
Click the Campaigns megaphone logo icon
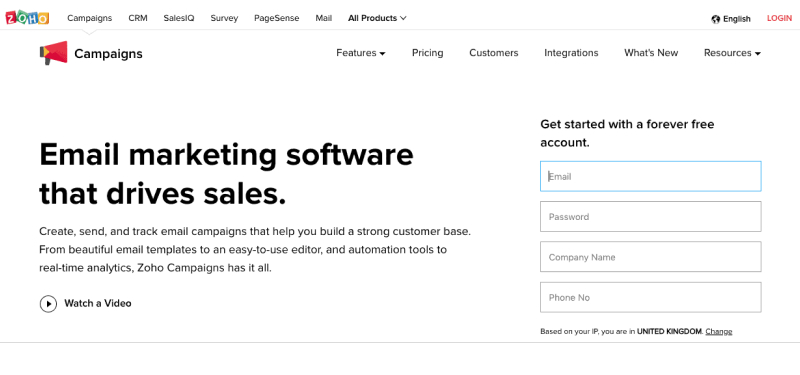54,53
